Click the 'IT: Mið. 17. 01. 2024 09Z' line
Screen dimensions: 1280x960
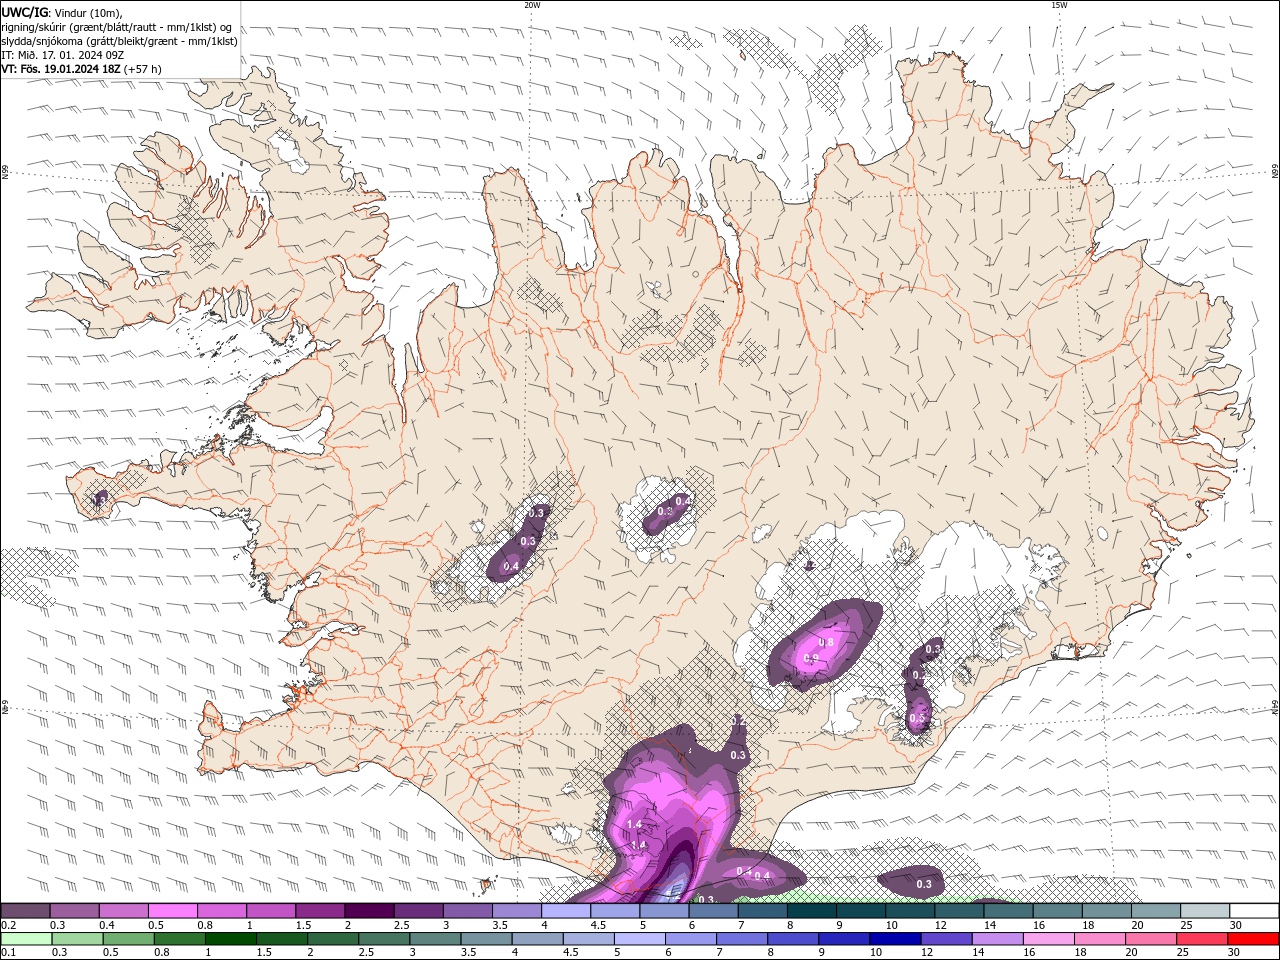click(62, 55)
